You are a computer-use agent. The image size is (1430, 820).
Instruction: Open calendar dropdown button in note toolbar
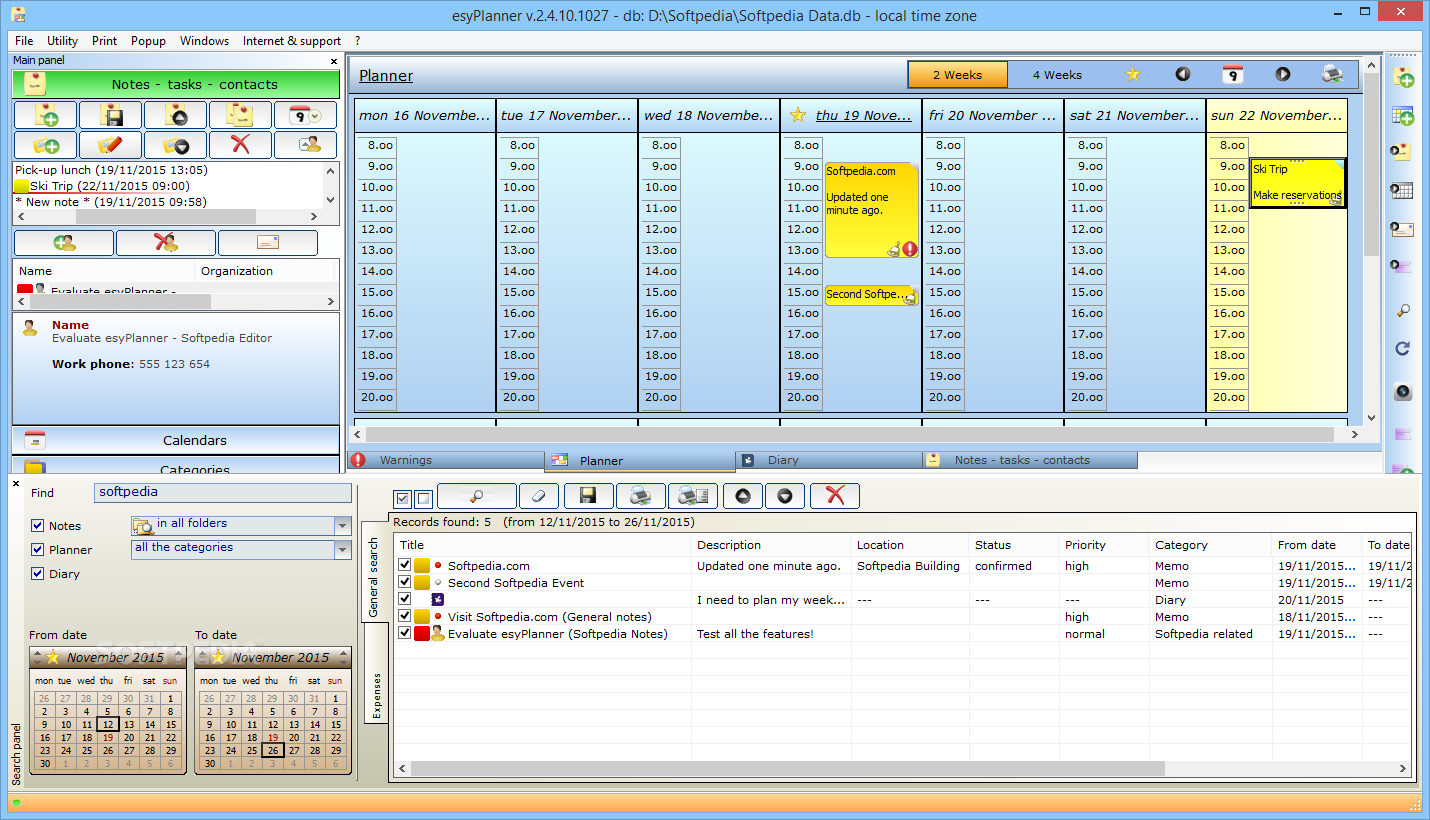tap(306, 115)
